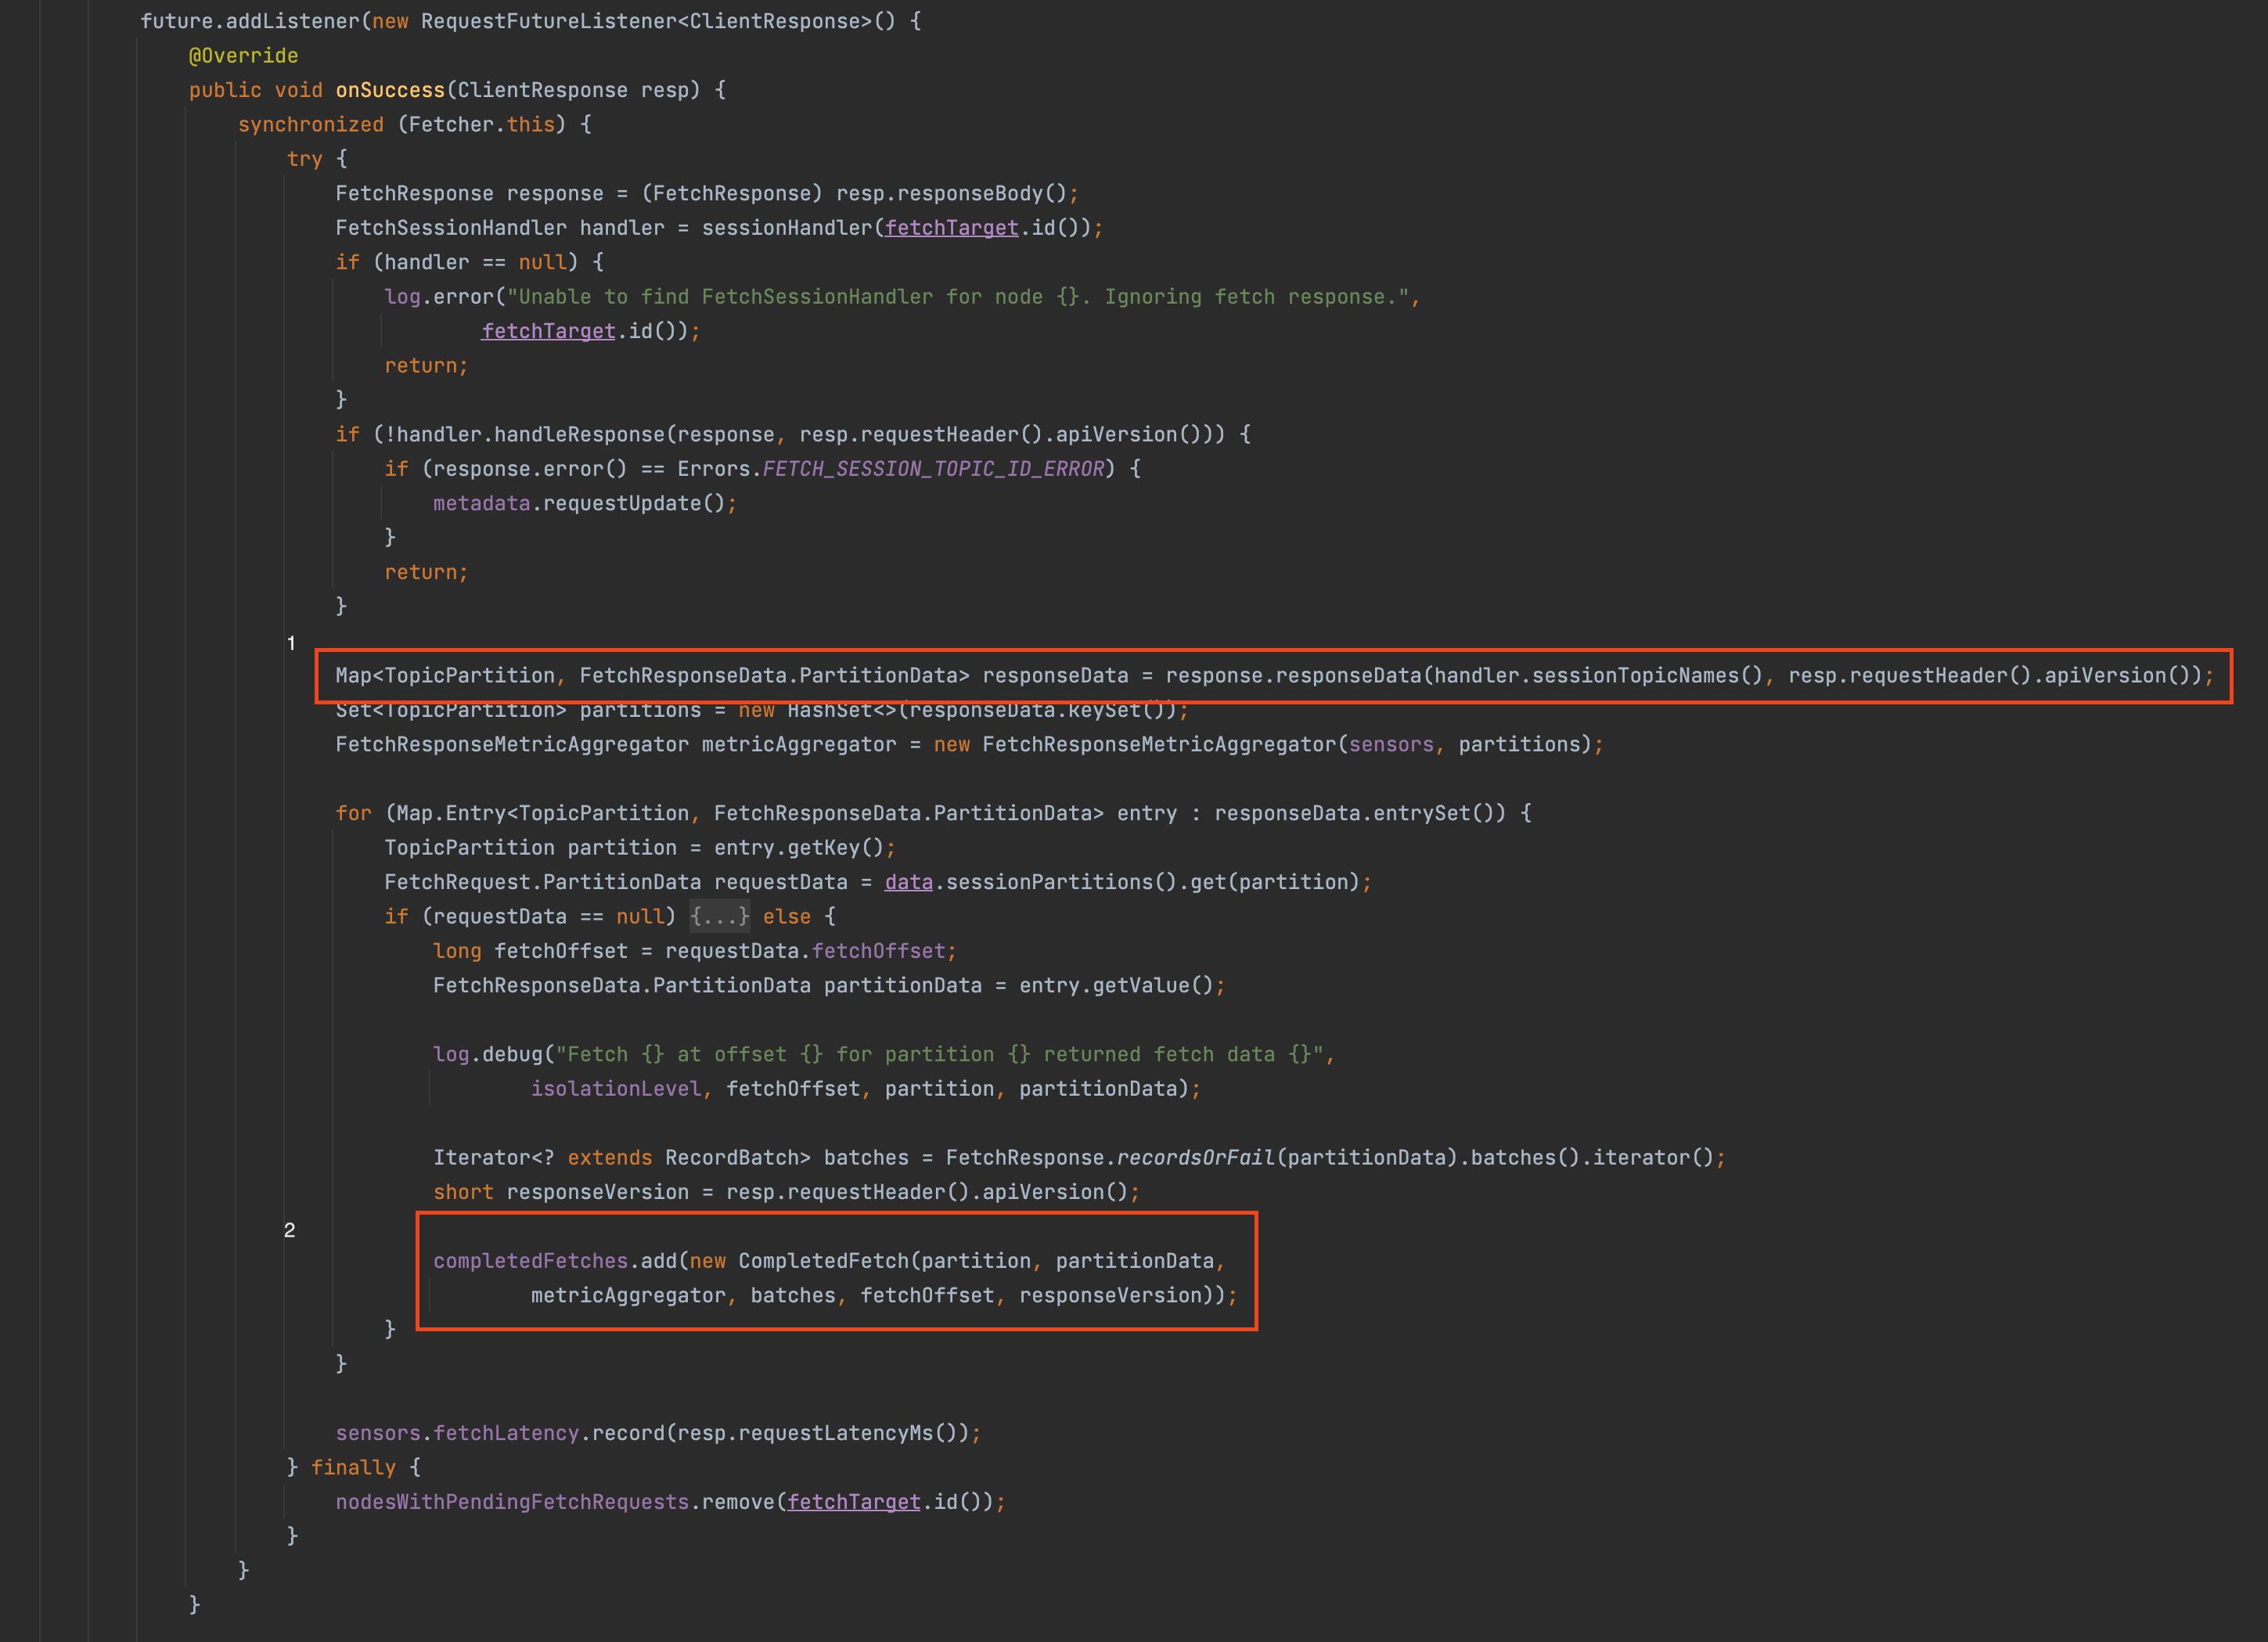
Task: Click the 'Fetch {} at offset' string literal
Action: point(939,1055)
